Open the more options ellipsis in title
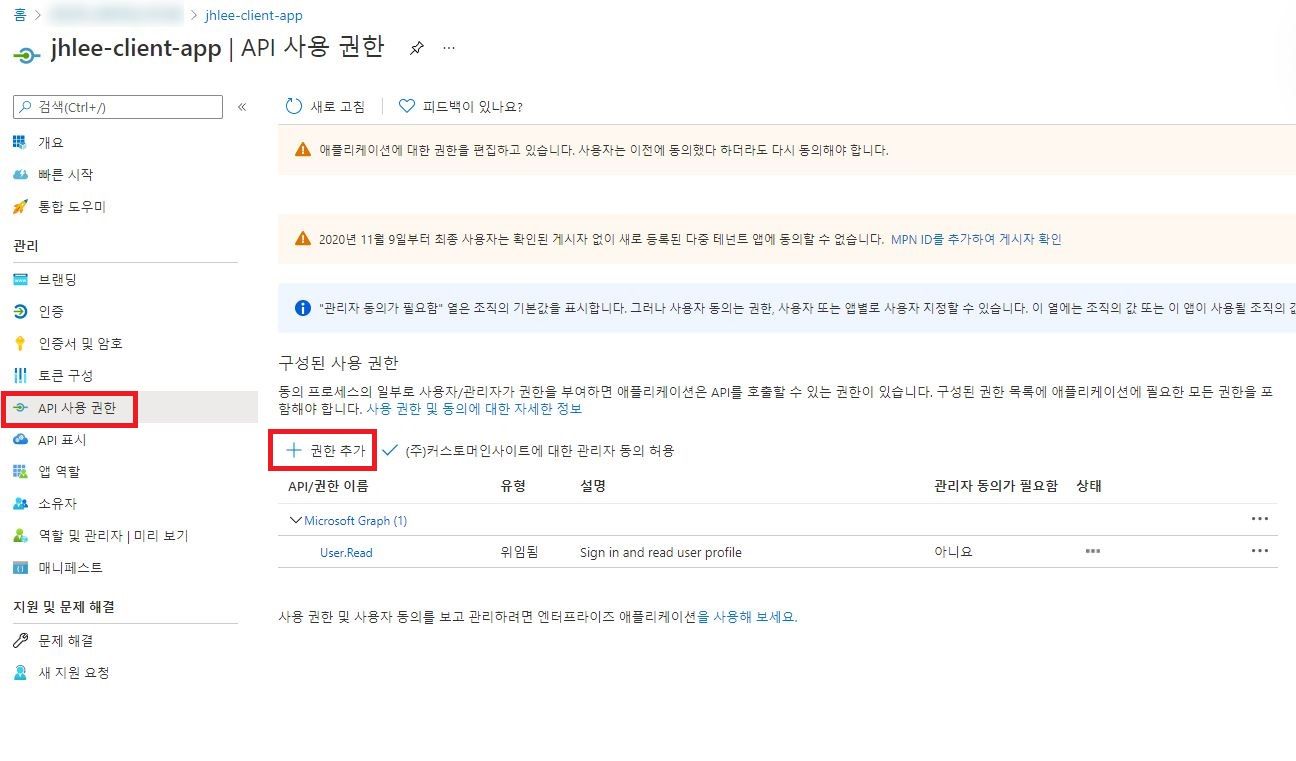This screenshot has height=761, width=1296. coord(449,48)
